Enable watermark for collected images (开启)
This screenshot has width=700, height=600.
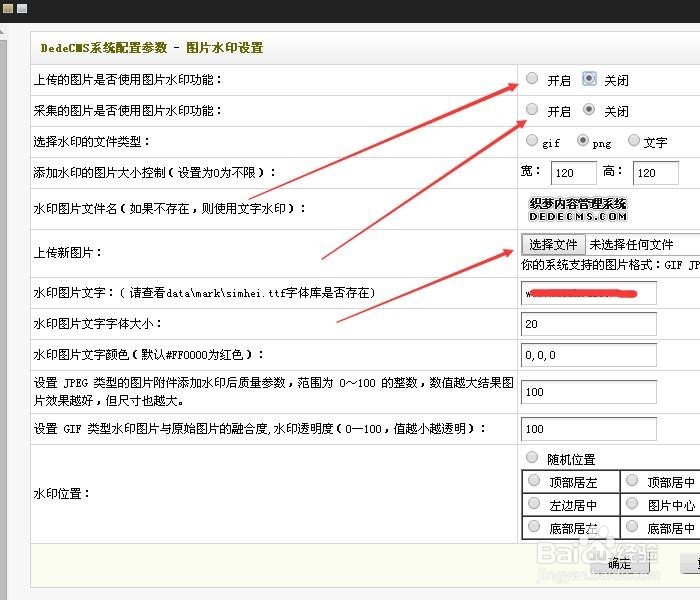pos(532,109)
